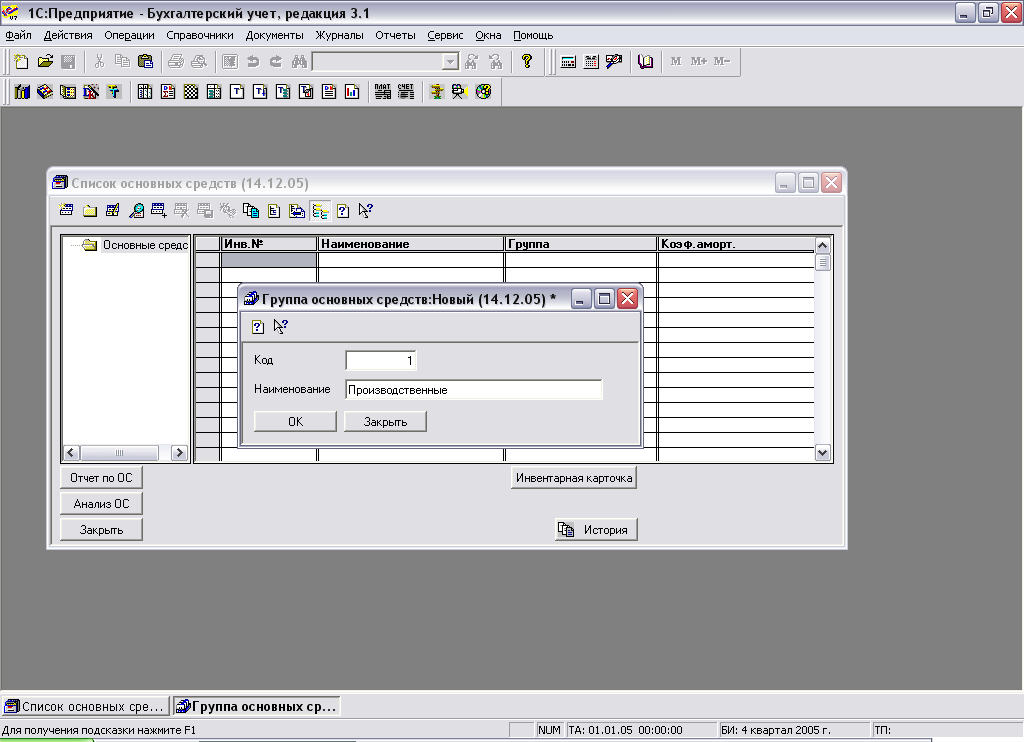Click the open file folder icon
1024x742 pixels.
click(x=45, y=62)
